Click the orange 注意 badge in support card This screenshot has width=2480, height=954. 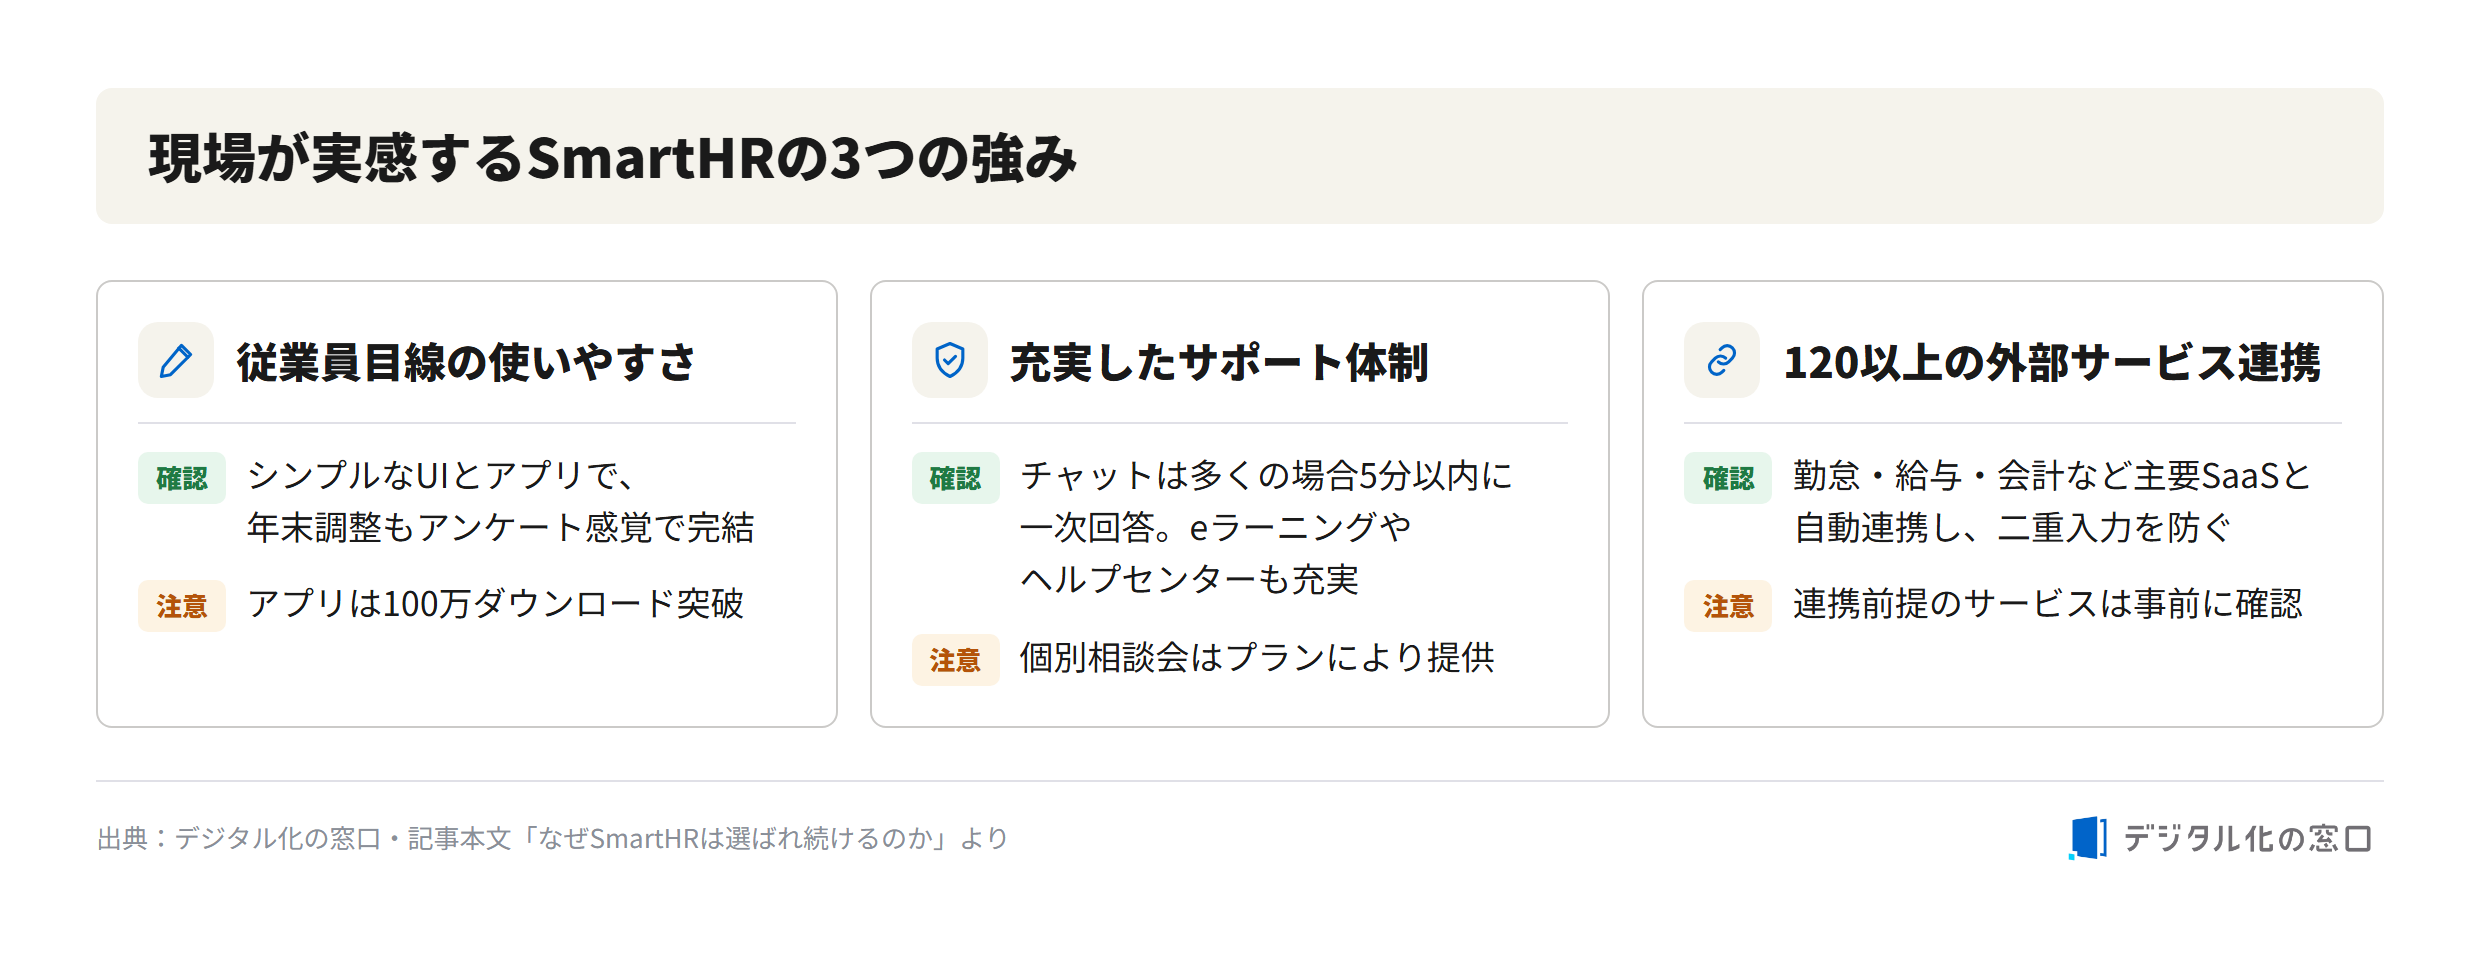955,660
